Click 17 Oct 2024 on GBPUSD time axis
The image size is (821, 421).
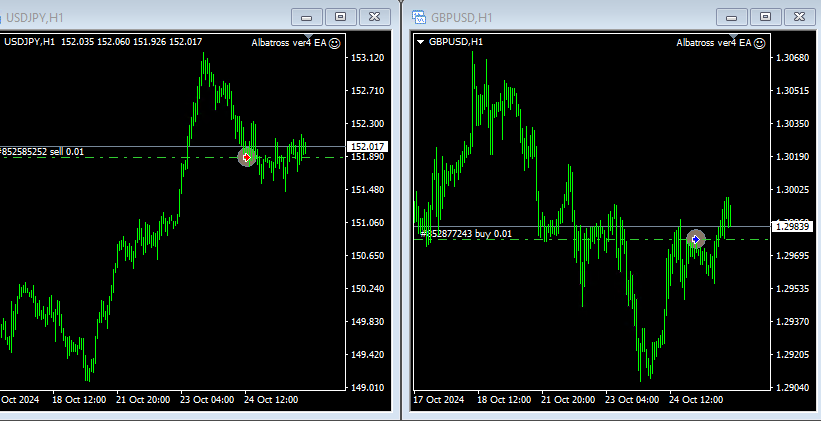click(x=439, y=400)
